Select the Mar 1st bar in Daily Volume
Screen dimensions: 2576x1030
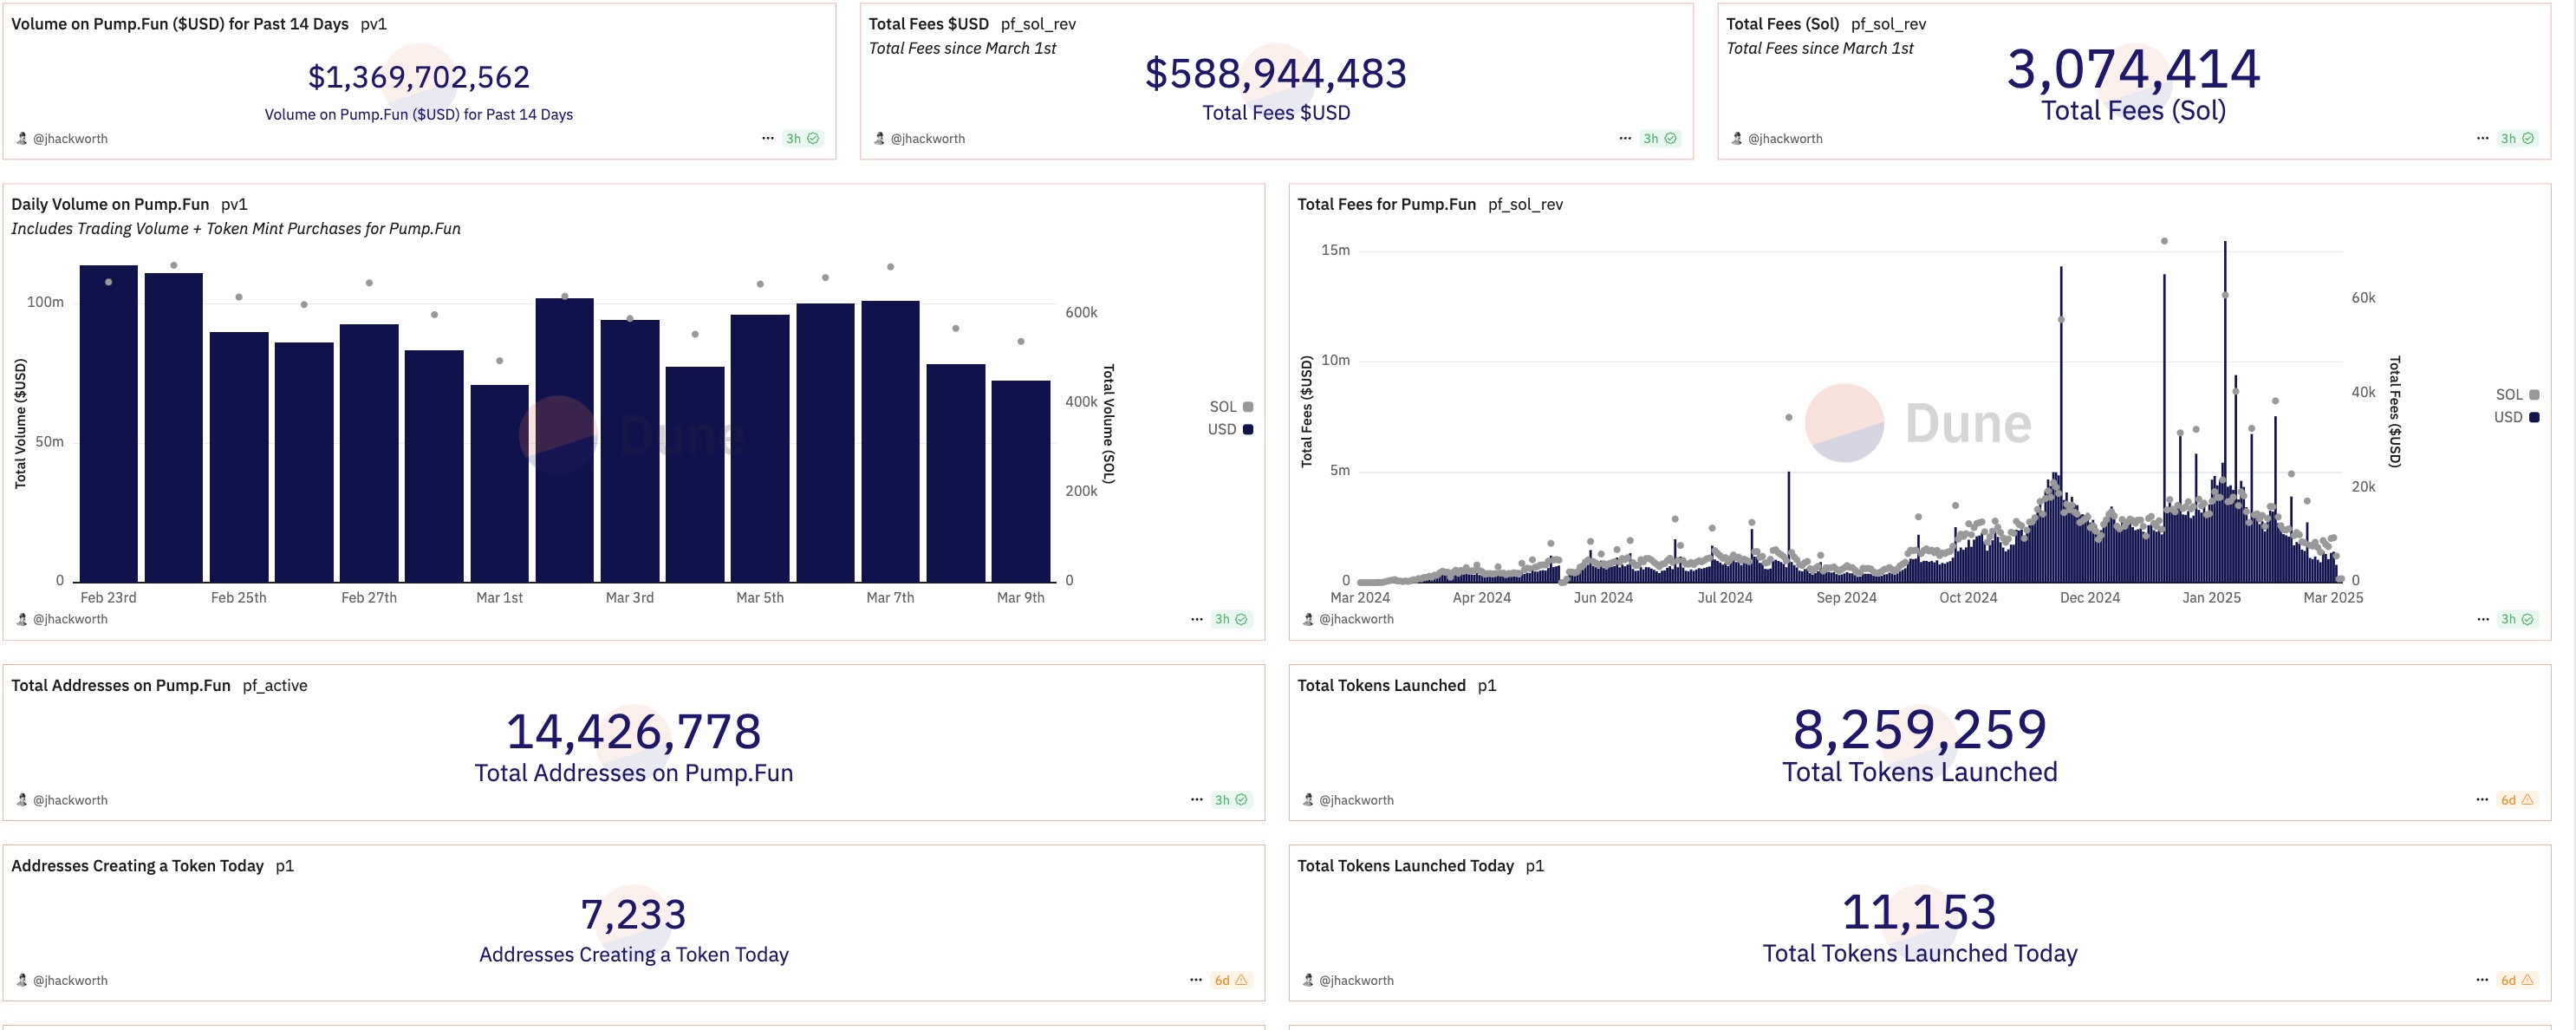(500, 484)
